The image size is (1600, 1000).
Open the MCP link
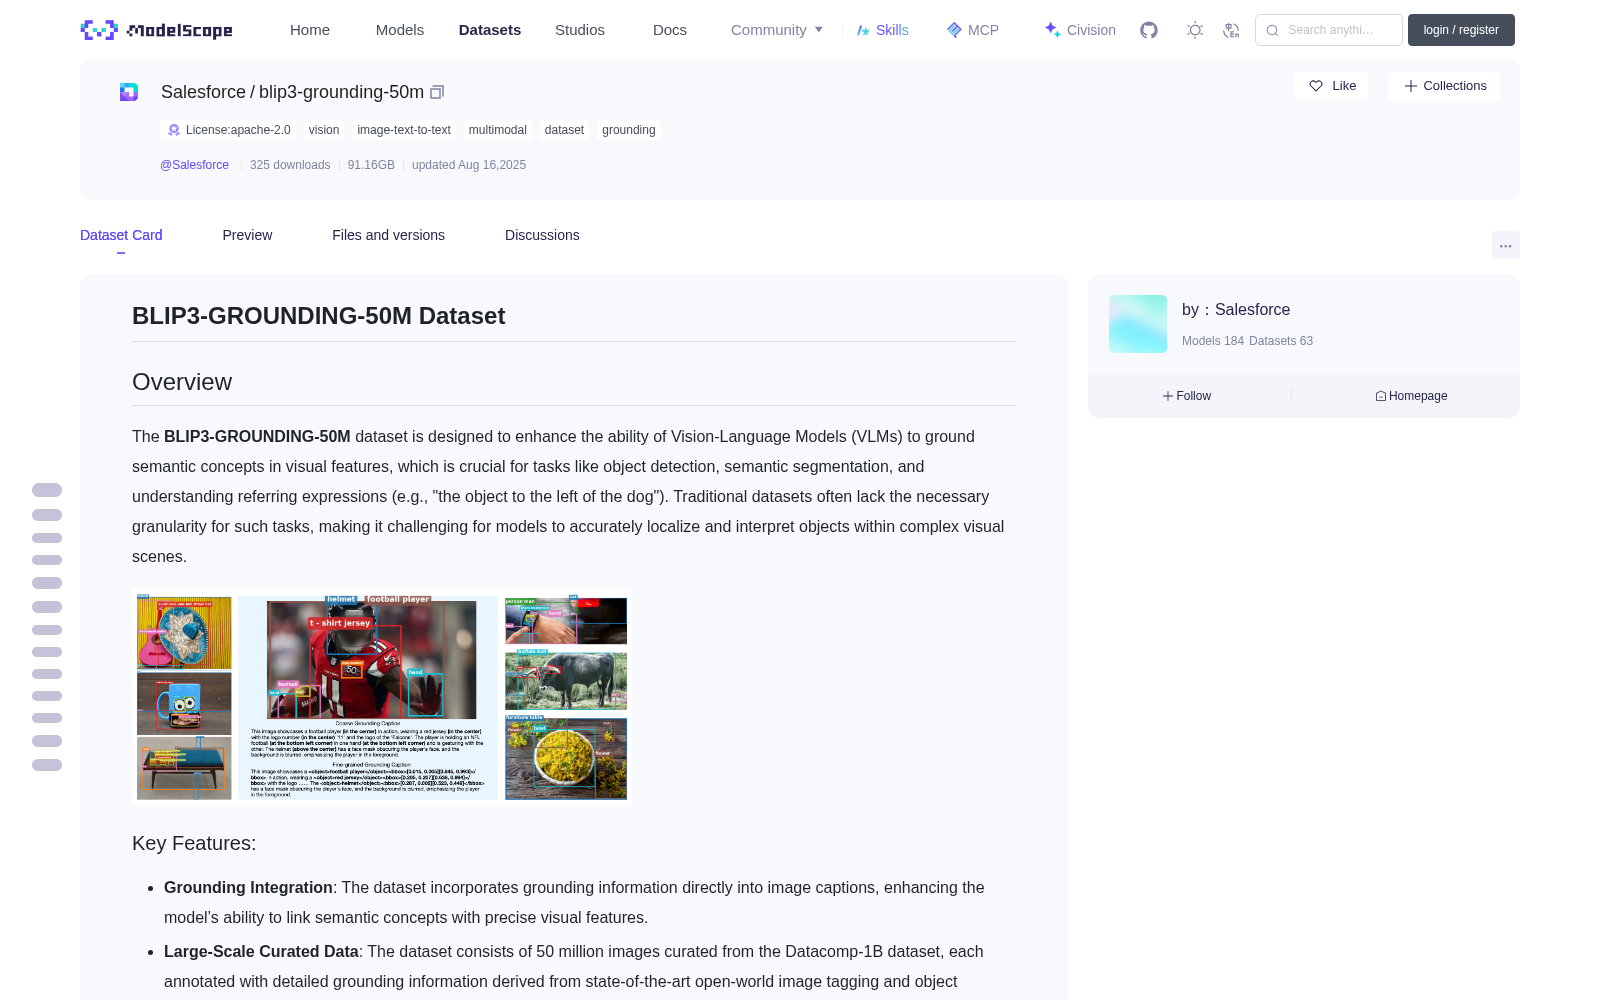[x=973, y=30]
